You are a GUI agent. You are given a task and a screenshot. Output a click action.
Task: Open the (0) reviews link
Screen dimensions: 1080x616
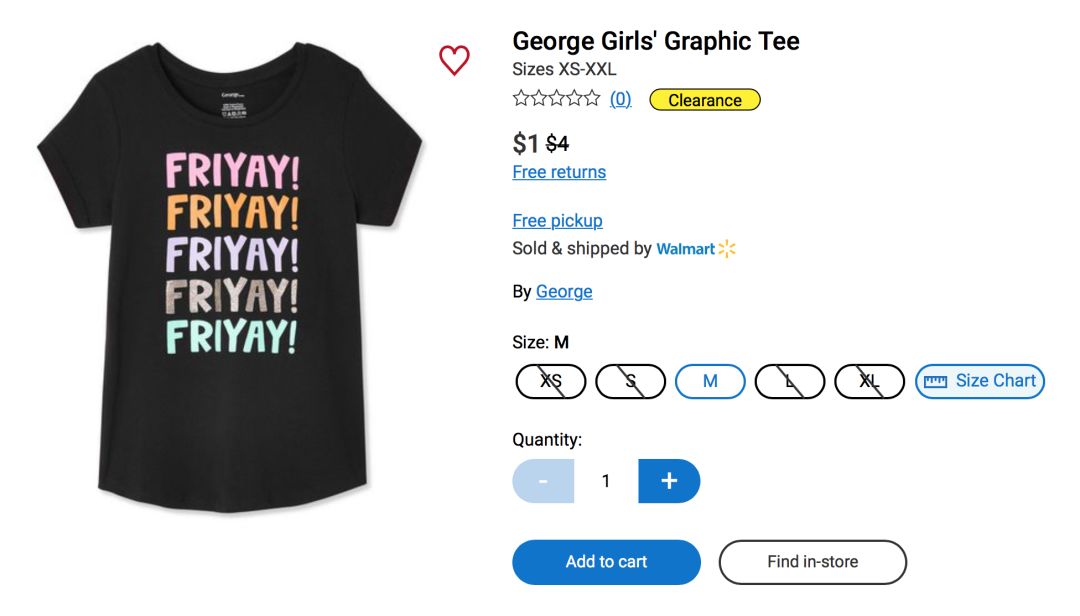point(621,99)
